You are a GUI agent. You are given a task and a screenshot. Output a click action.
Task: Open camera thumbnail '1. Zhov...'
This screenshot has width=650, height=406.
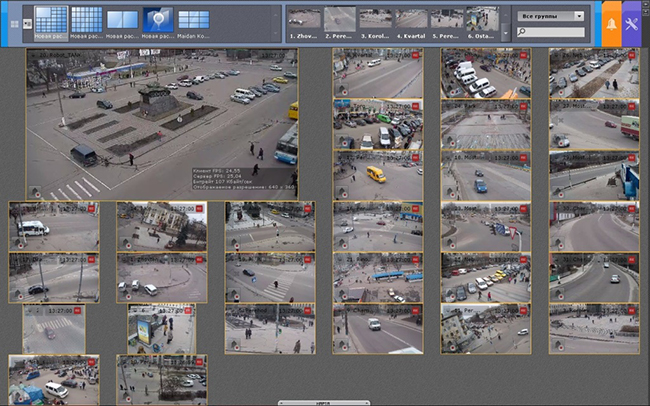304,21
